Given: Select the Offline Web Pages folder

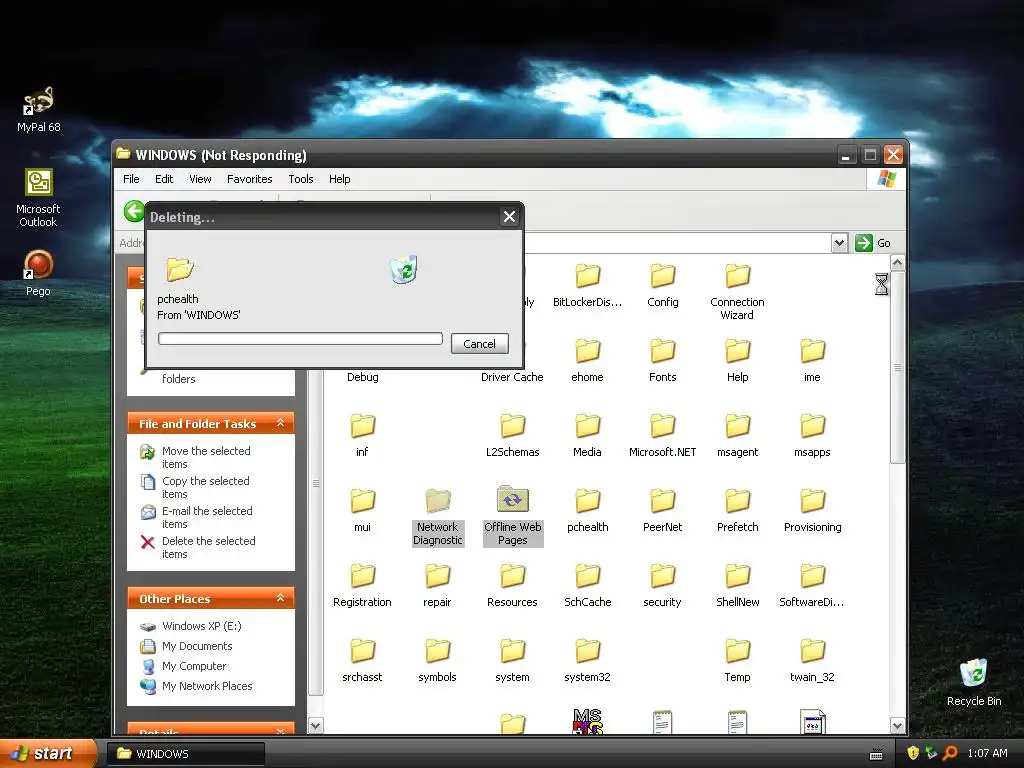Looking at the screenshot, I should coord(513,516).
